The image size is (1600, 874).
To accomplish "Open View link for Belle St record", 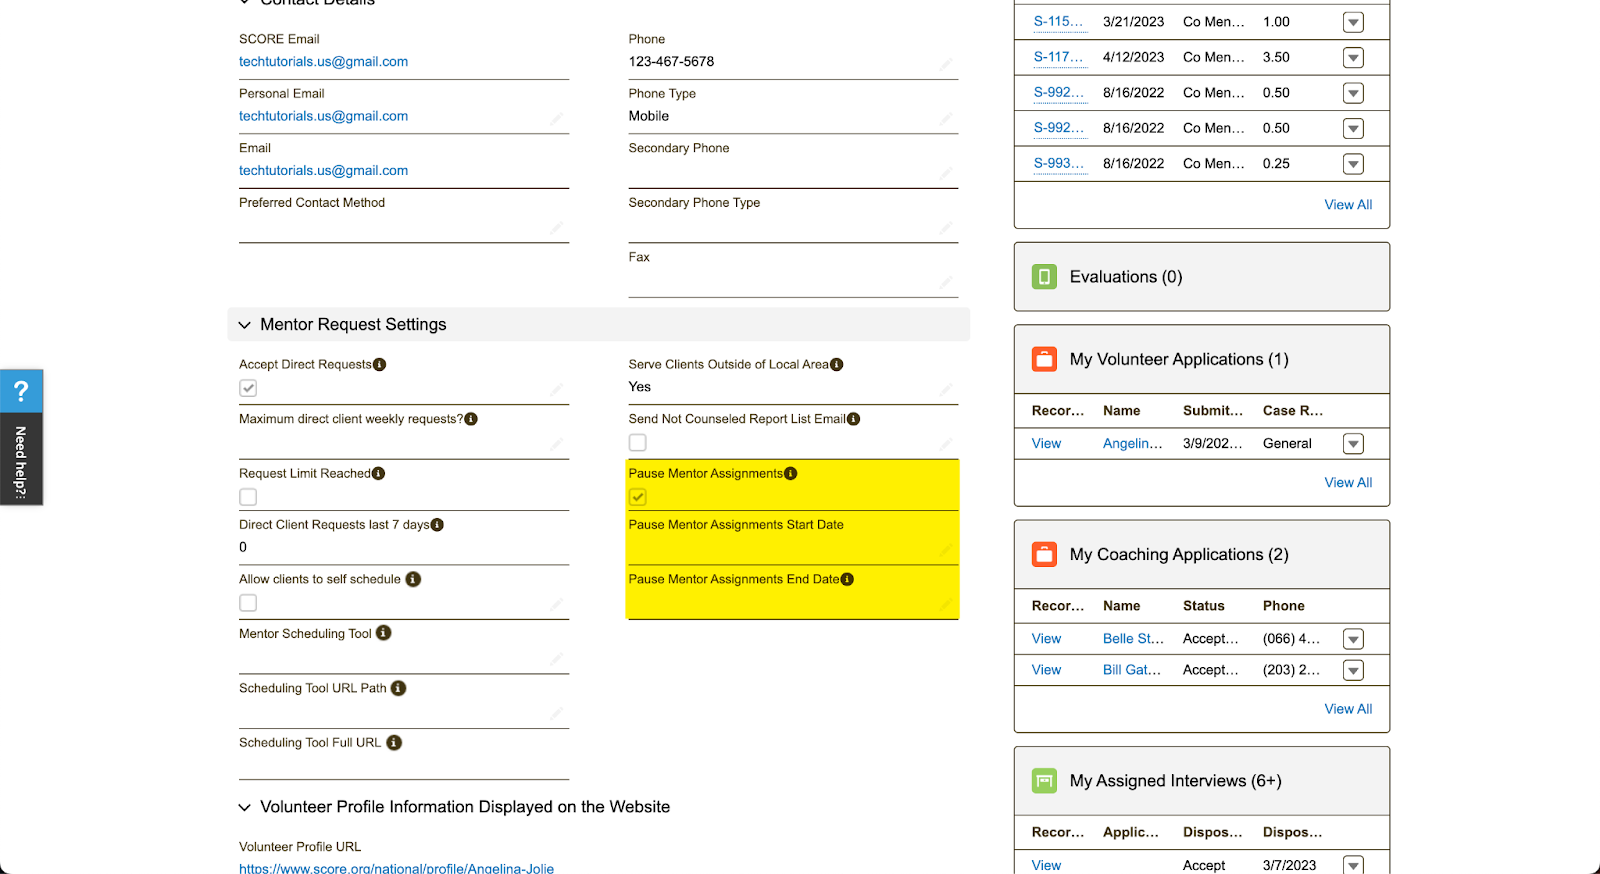I will [1047, 639].
